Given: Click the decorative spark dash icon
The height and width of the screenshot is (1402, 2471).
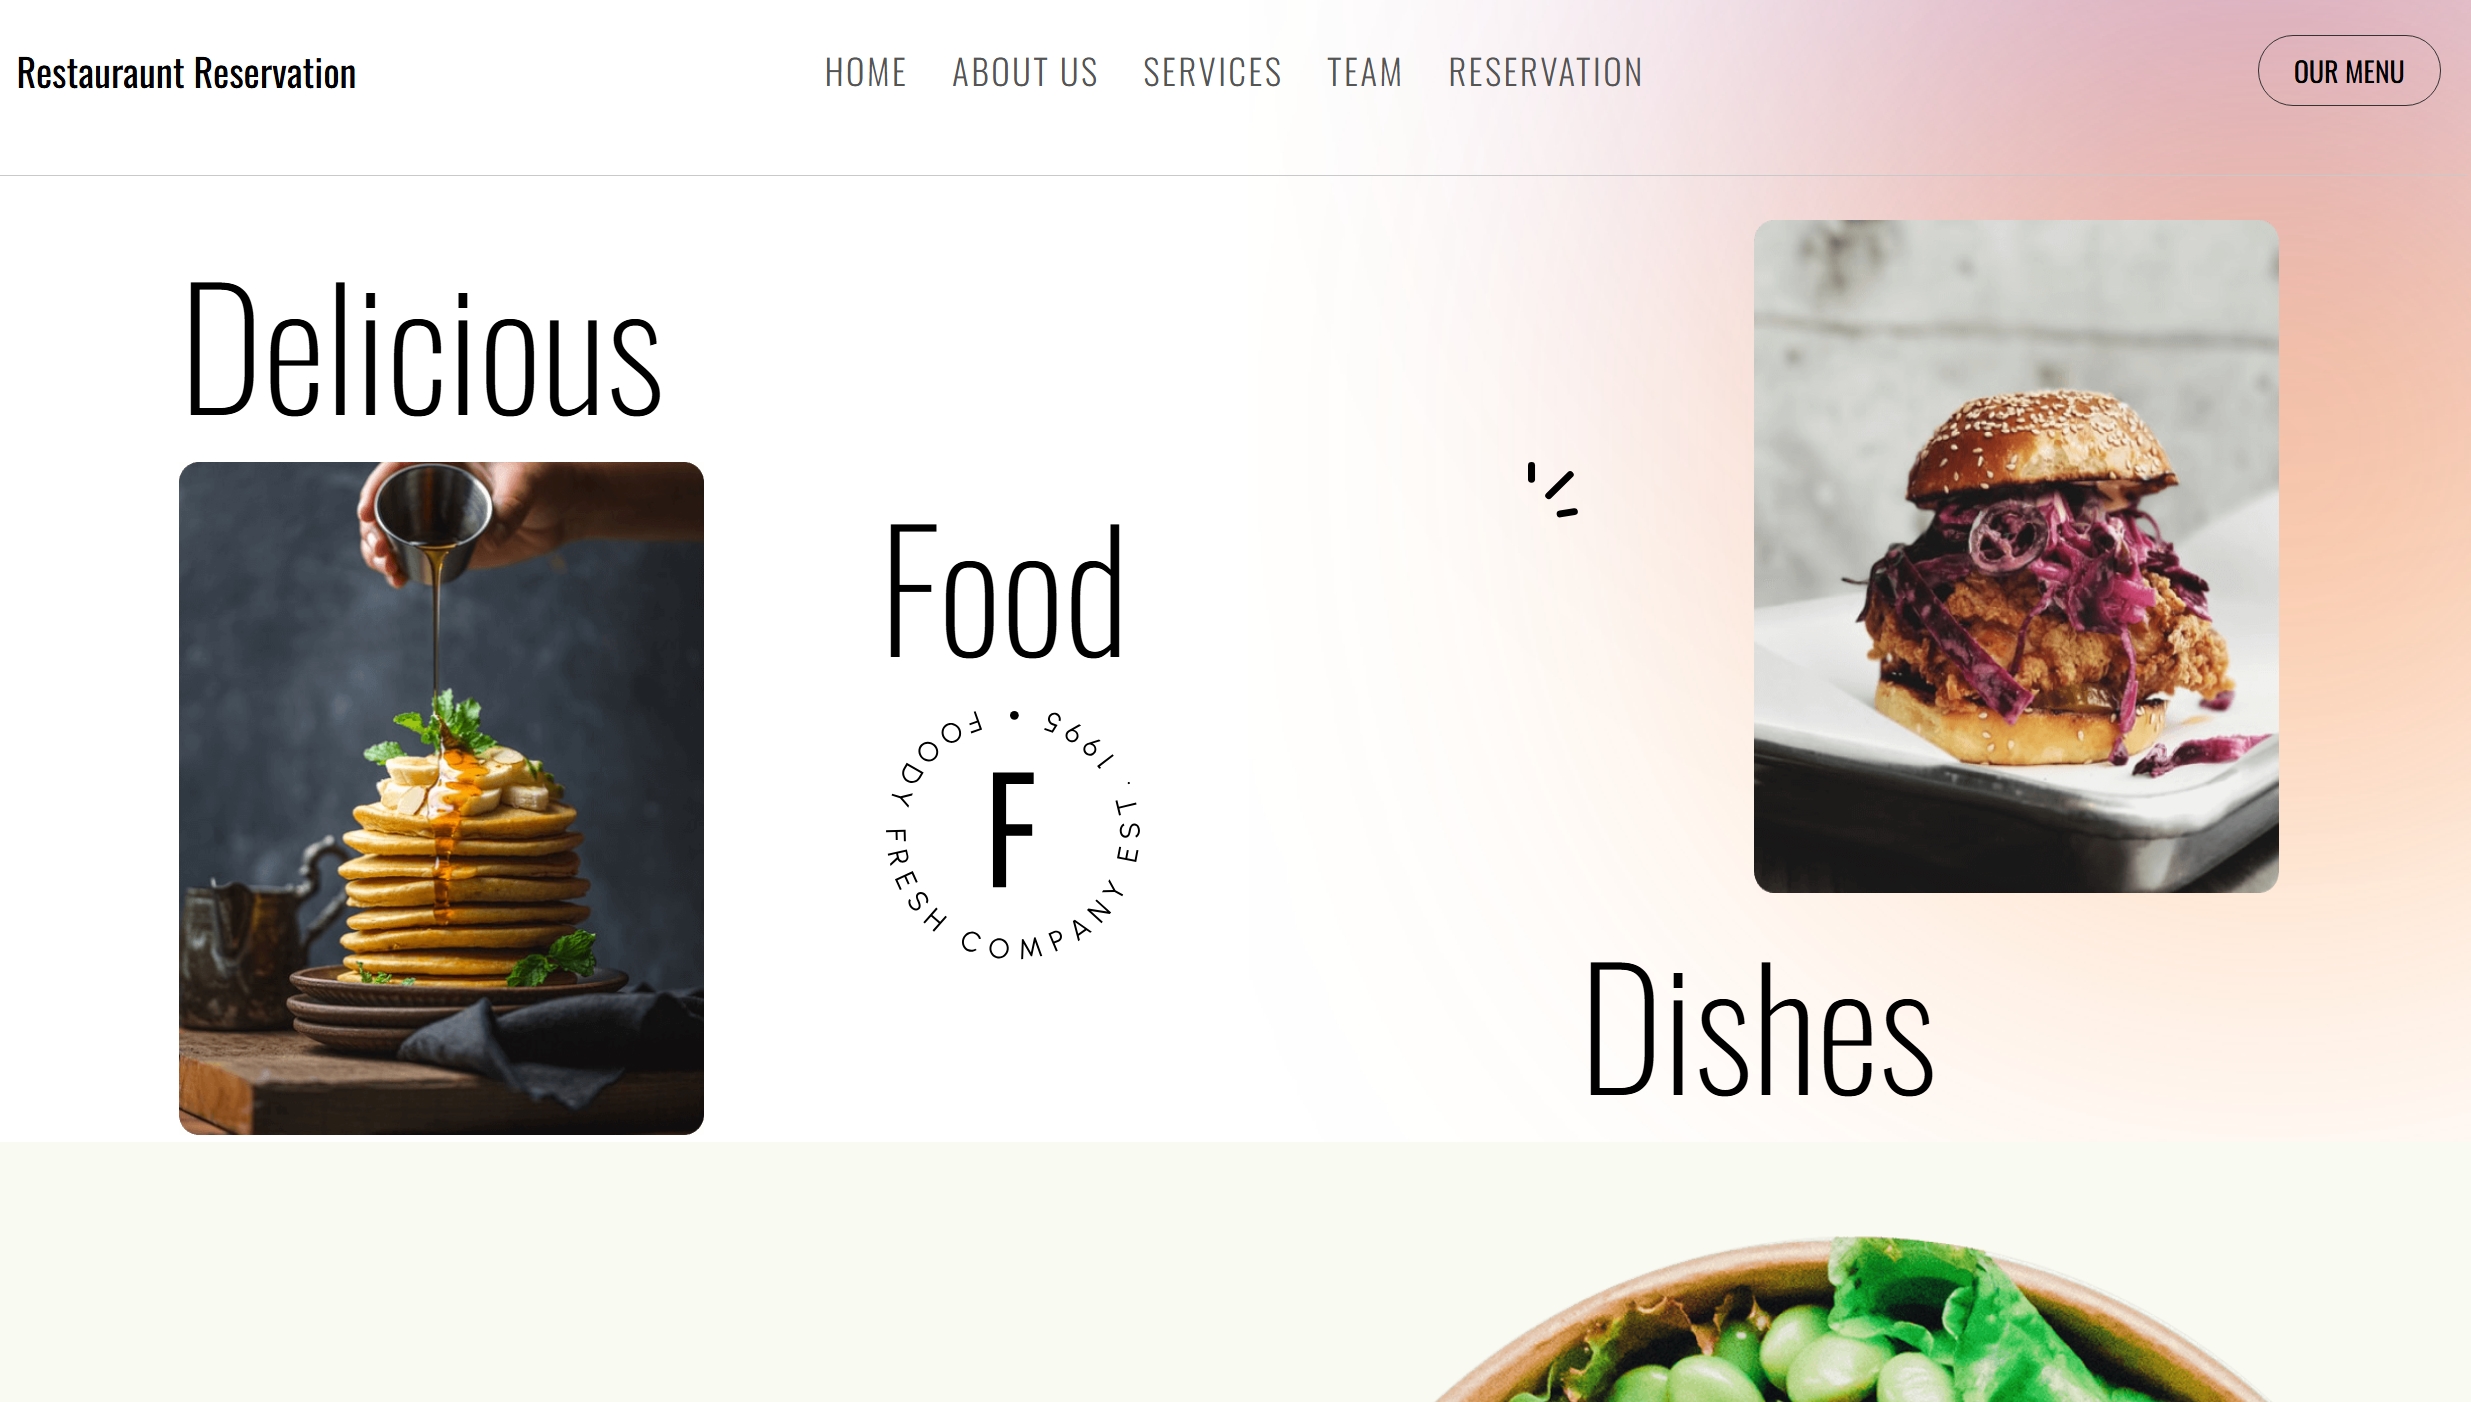Looking at the screenshot, I should pos(1552,489).
